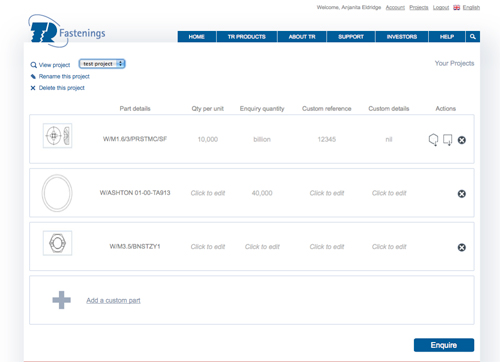Open the TR PRODUCTS menu
This screenshot has height=364, width=500.
pos(247,37)
